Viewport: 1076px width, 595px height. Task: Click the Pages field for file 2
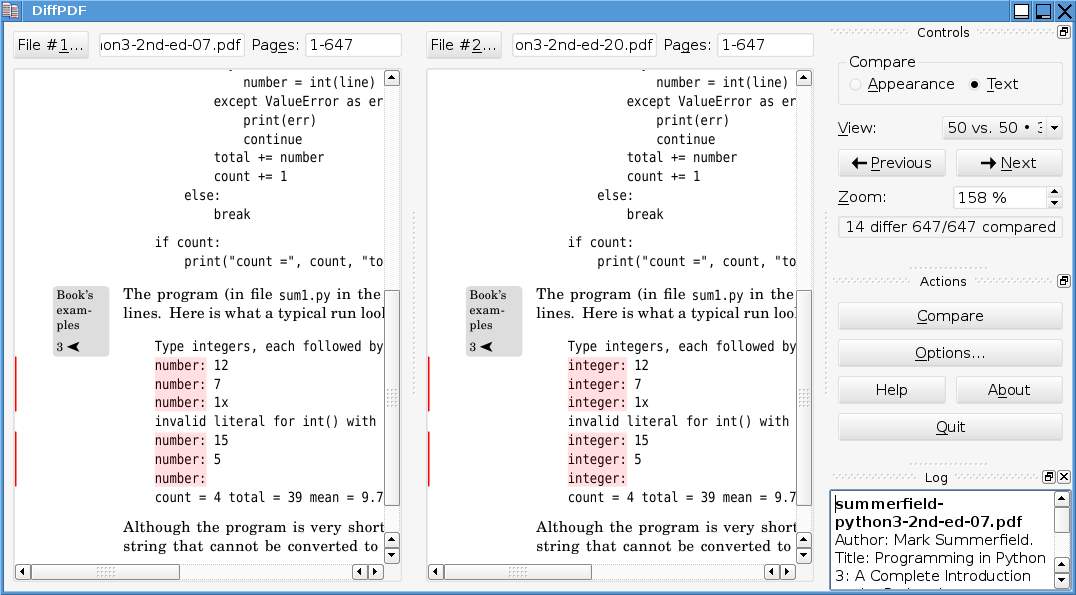point(765,44)
